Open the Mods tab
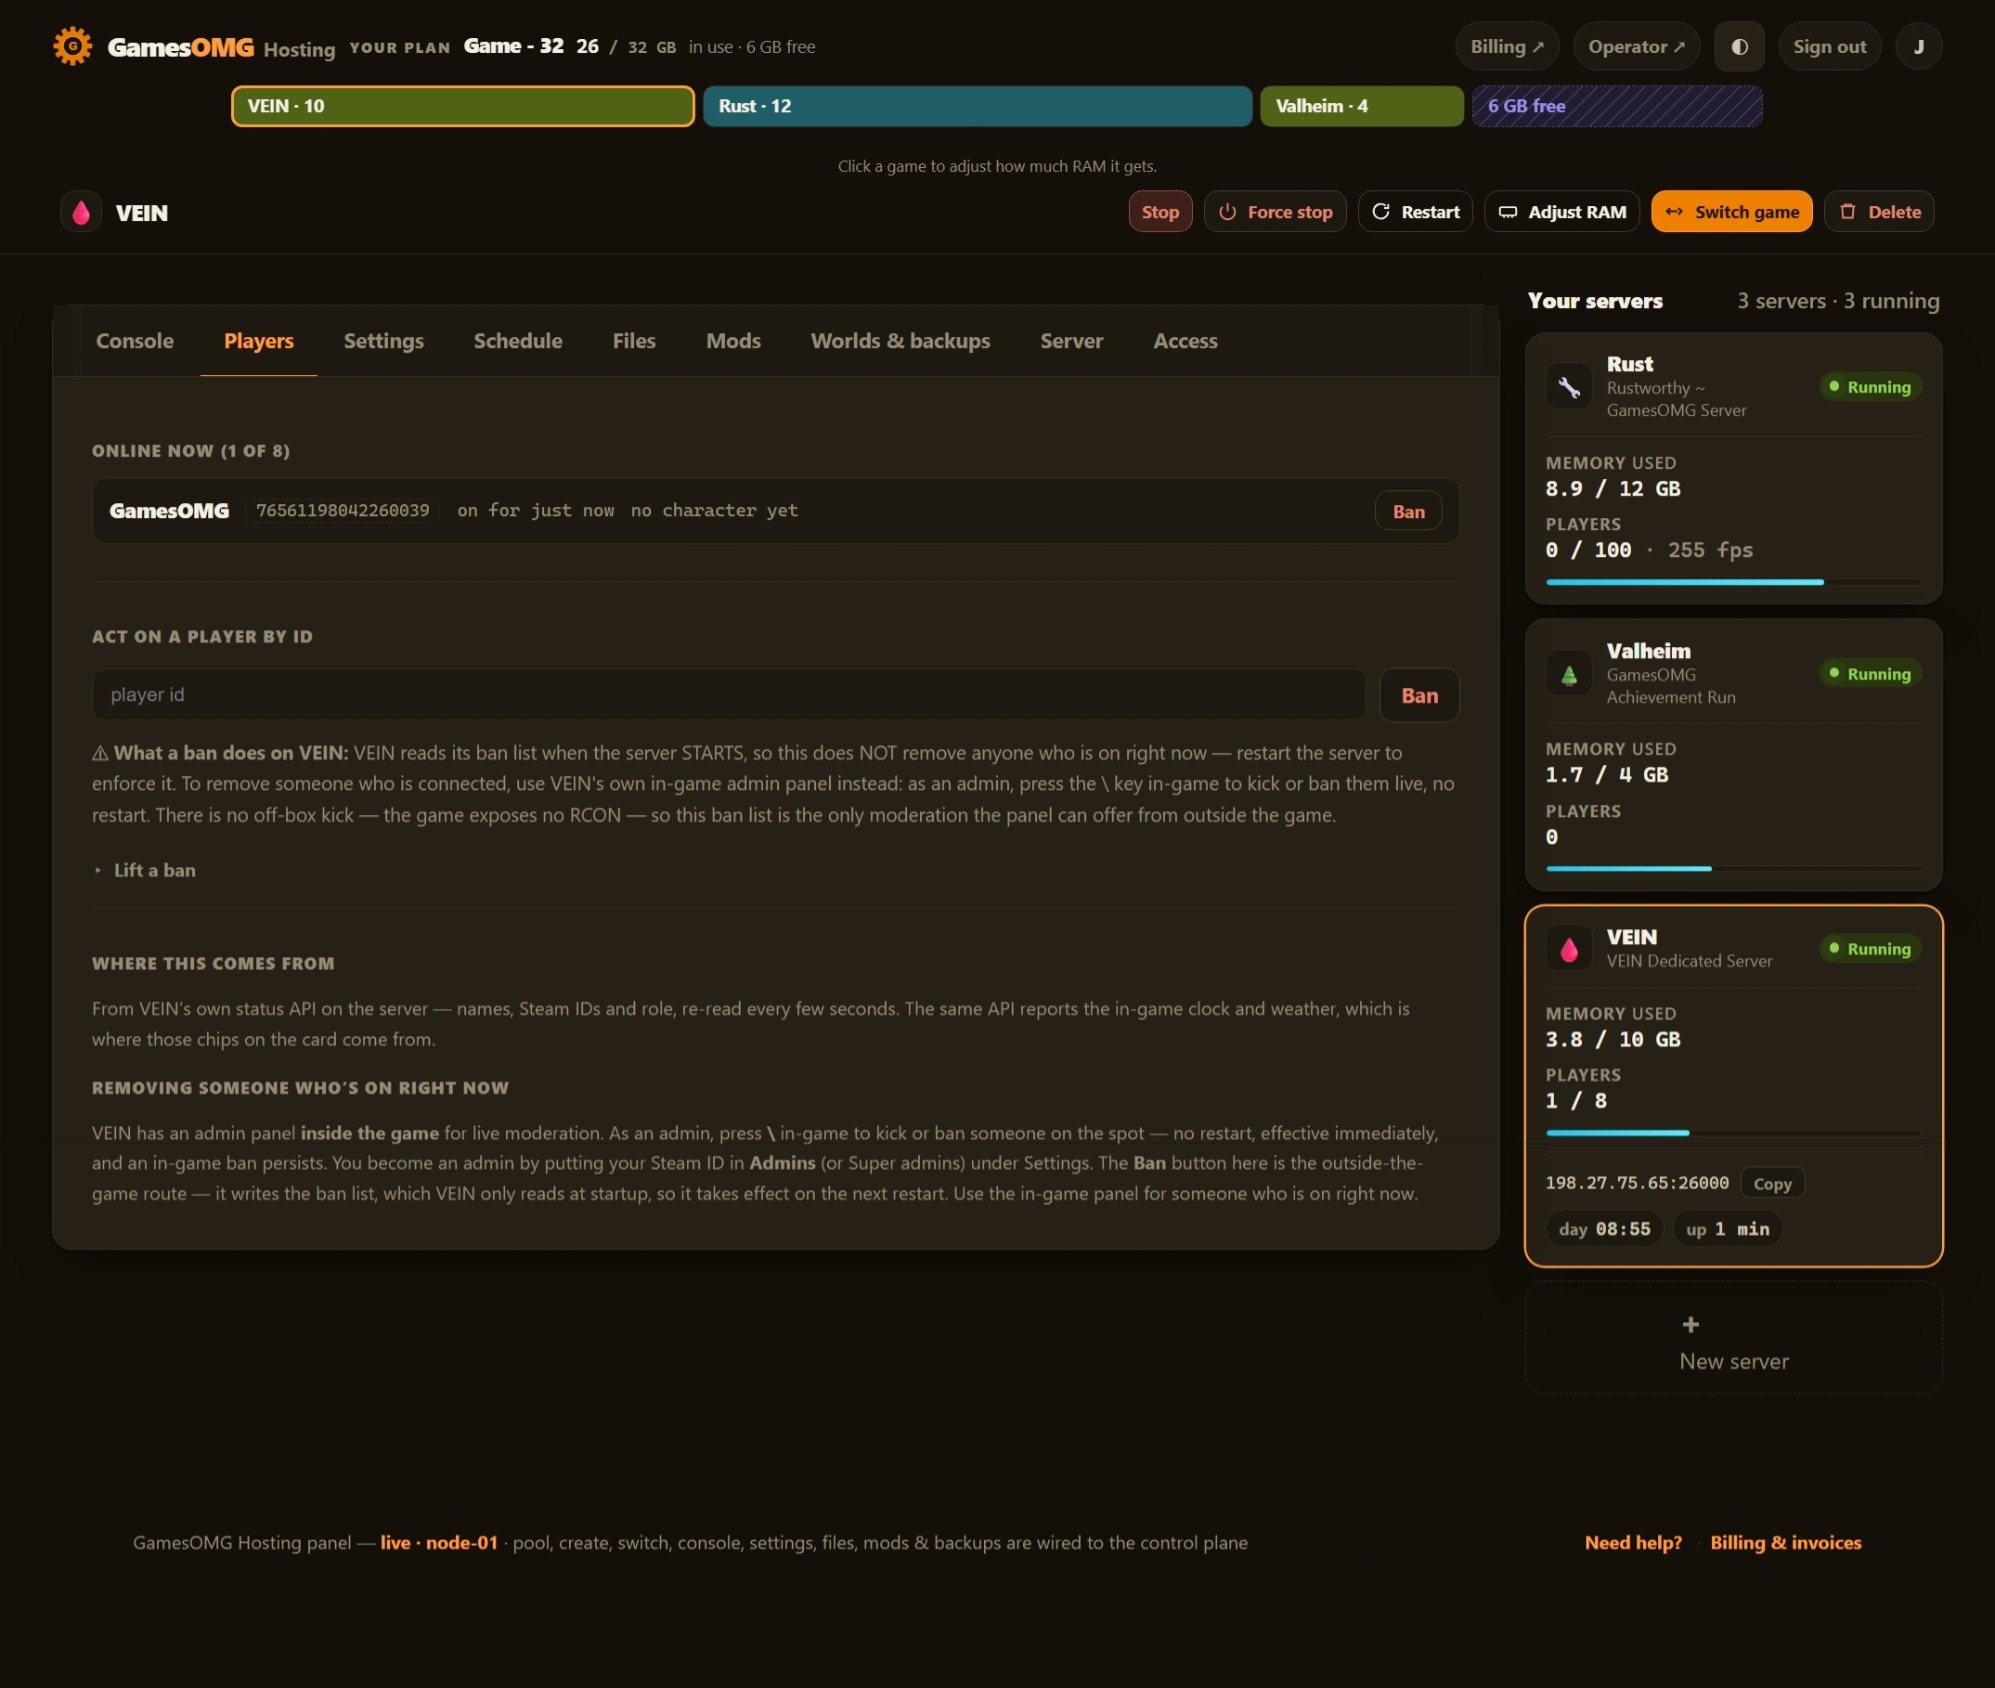1995x1688 pixels. (733, 341)
